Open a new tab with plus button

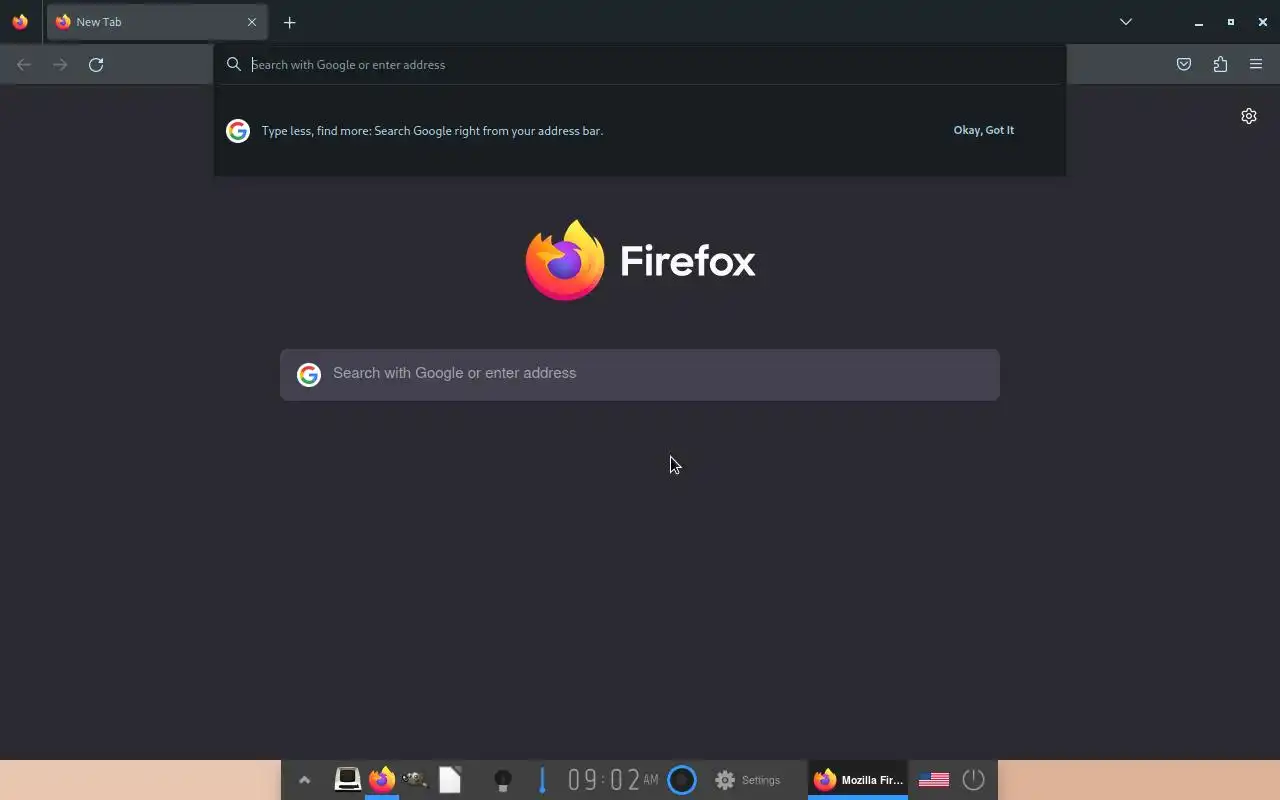click(x=289, y=22)
